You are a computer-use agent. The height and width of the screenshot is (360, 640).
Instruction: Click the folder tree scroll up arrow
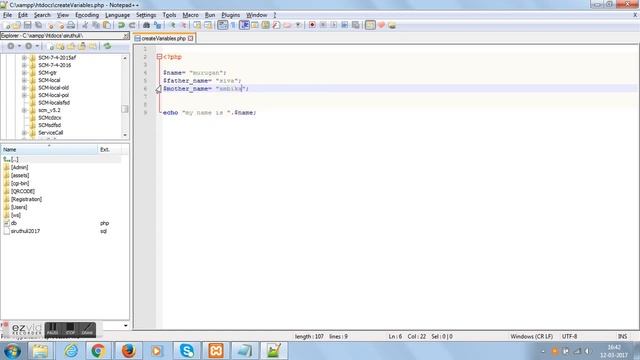(124, 58)
